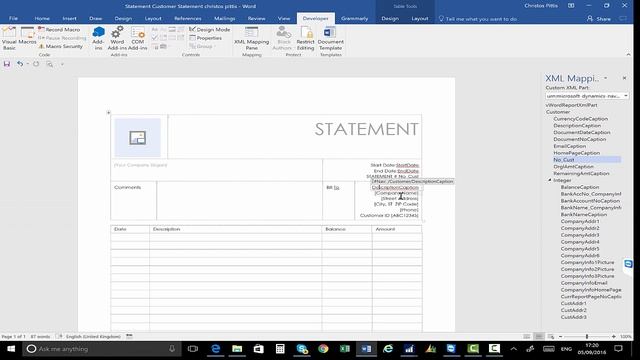This screenshot has width=640, height=360.
Task: Click Restrict Editing in Protect group
Action: pos(306,38)
